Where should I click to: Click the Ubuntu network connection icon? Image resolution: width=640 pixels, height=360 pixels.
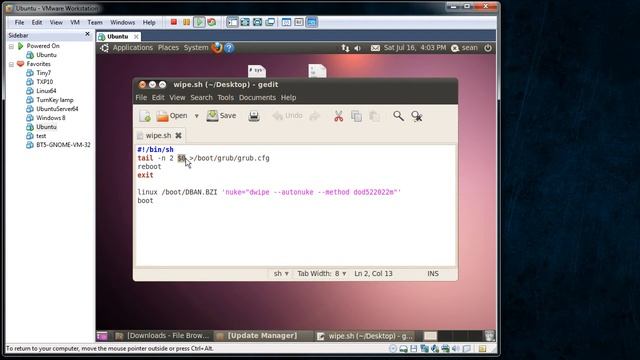pyautogui.click(x=345, y=48)
